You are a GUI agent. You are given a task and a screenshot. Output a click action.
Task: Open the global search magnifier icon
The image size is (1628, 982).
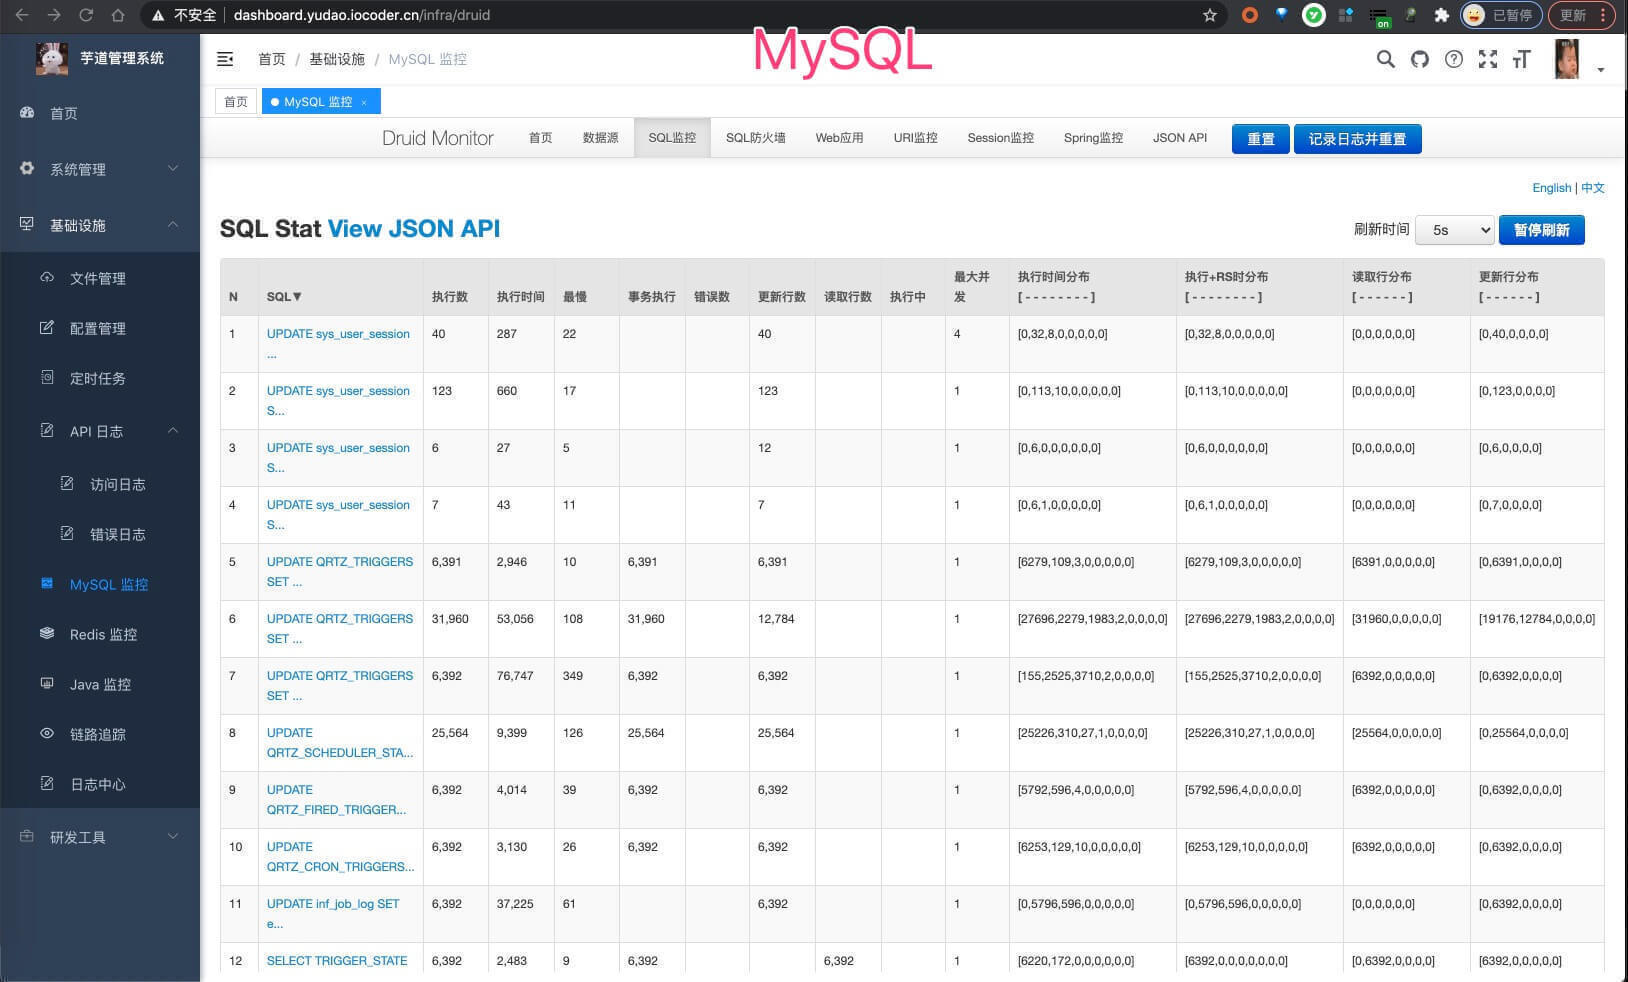coord(1385,59)
